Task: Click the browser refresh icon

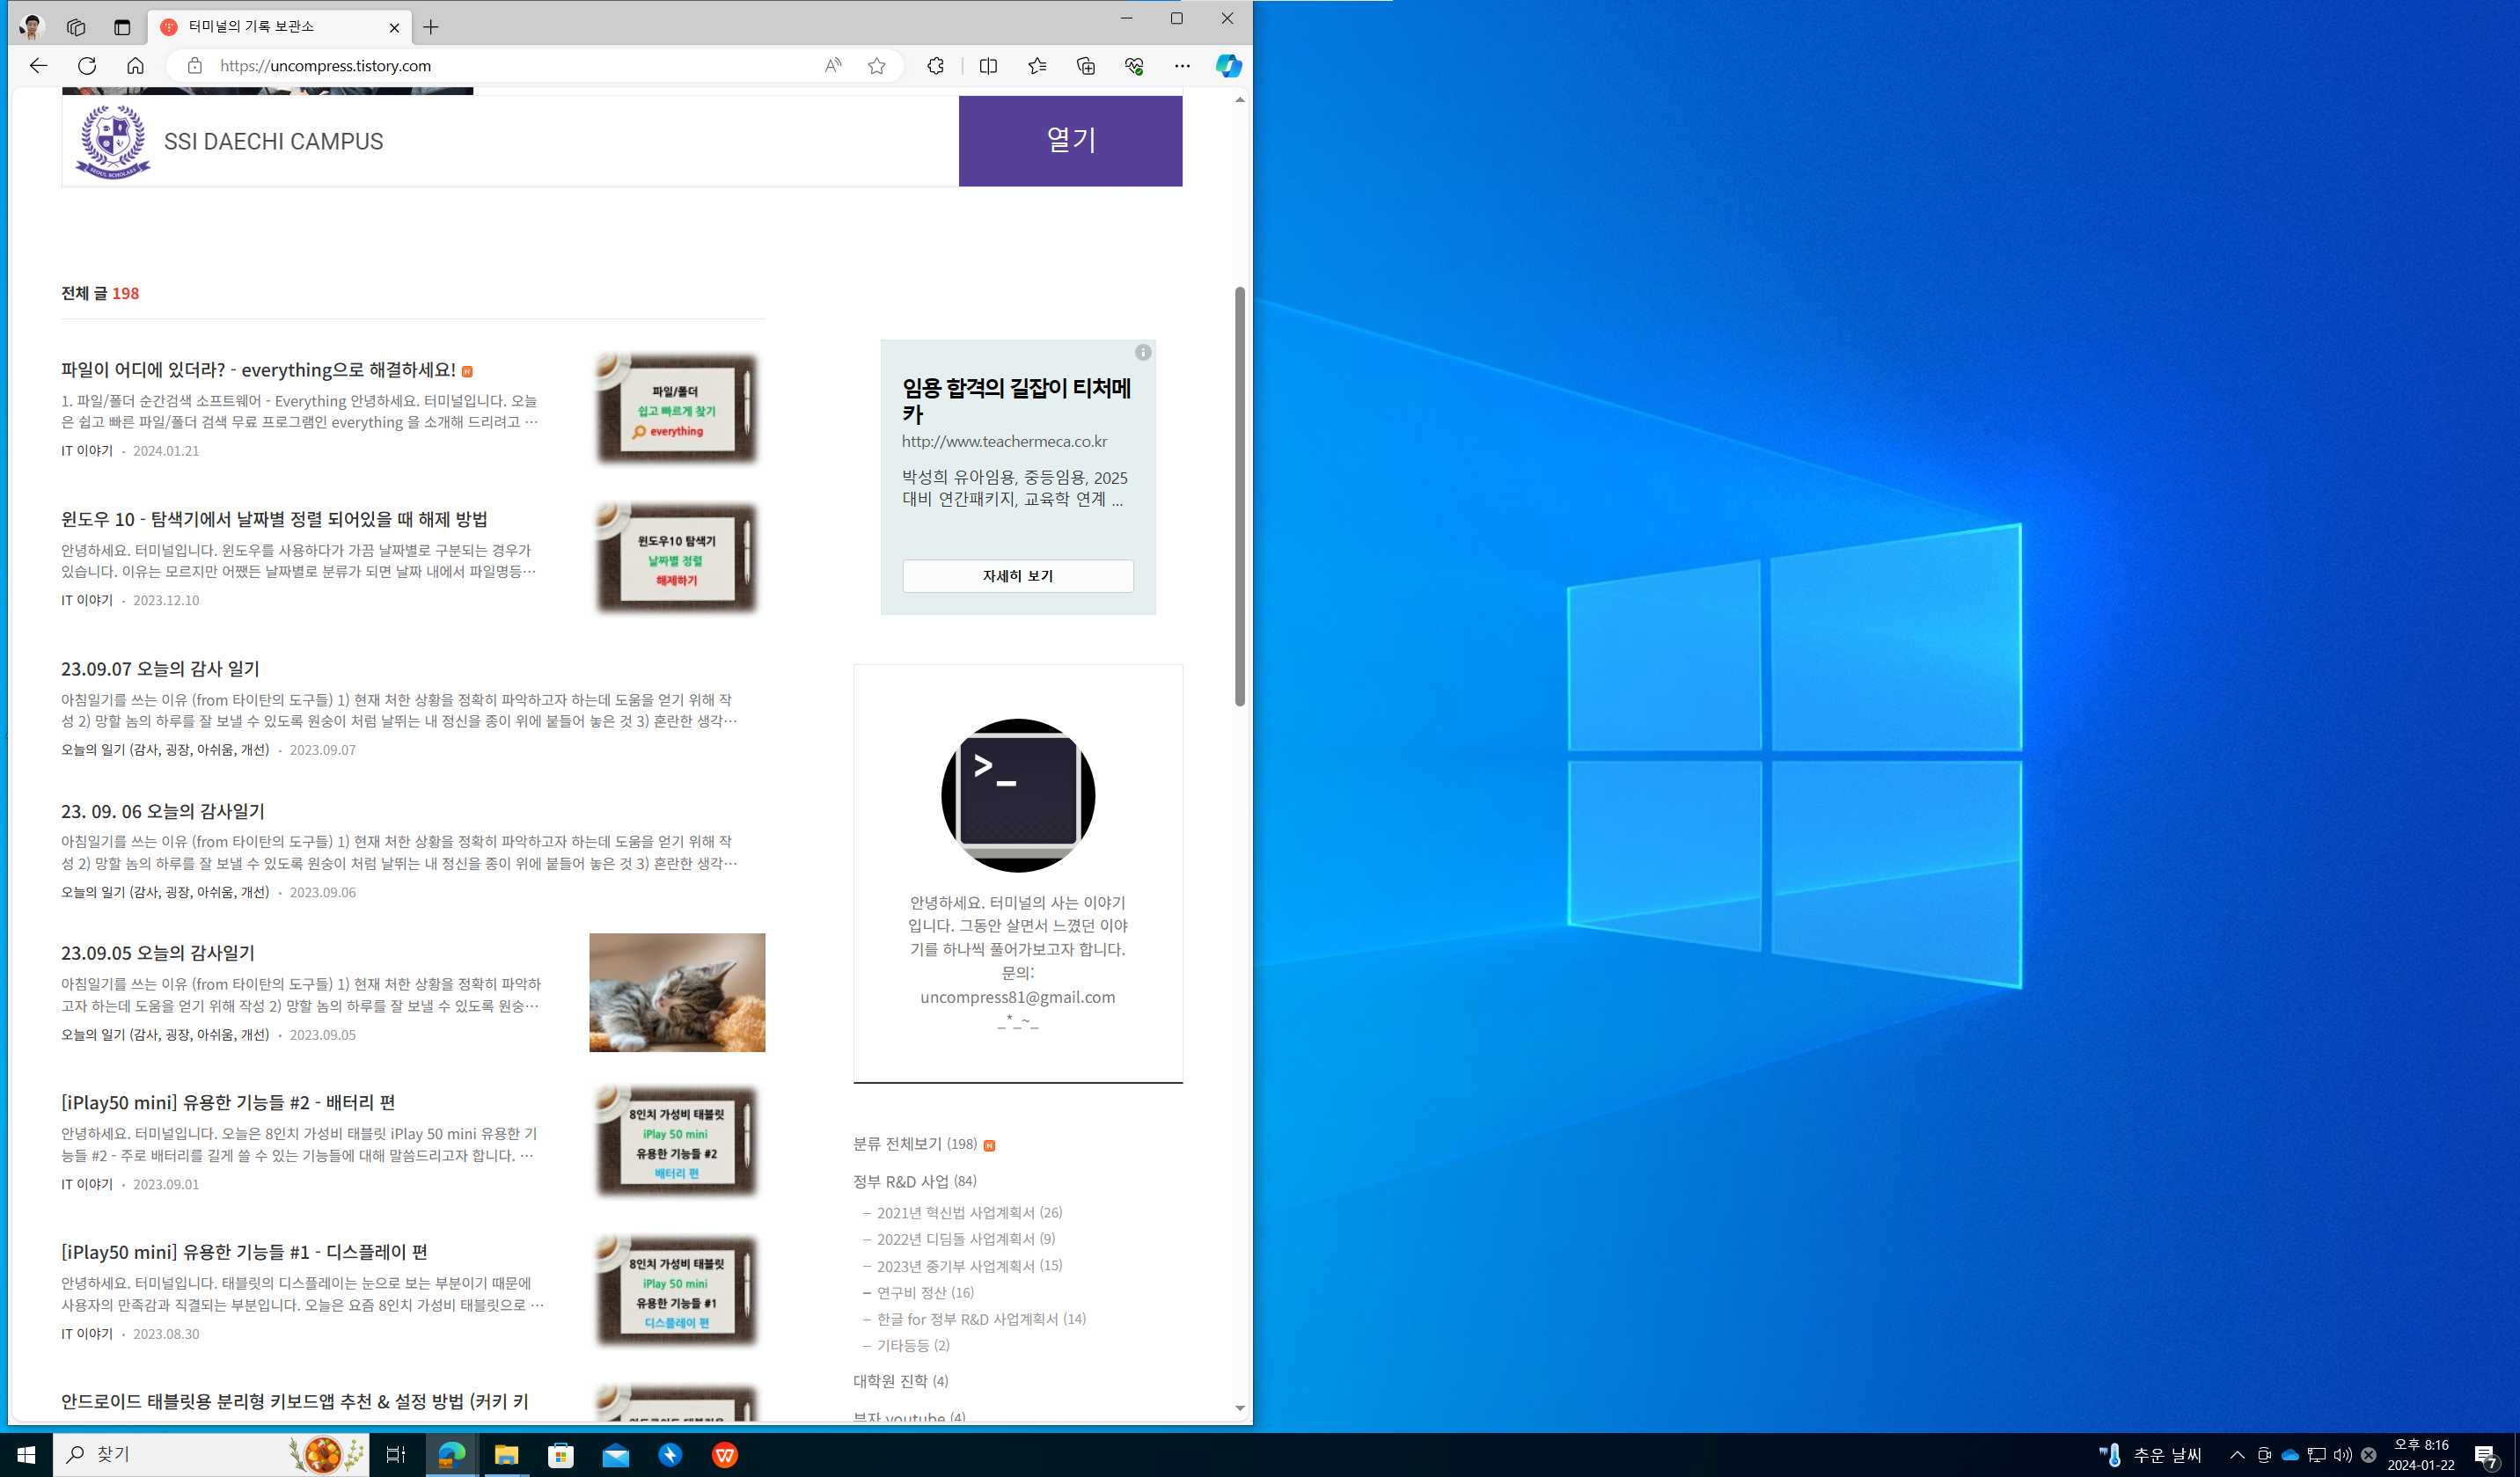Action: tap(87, 66)
